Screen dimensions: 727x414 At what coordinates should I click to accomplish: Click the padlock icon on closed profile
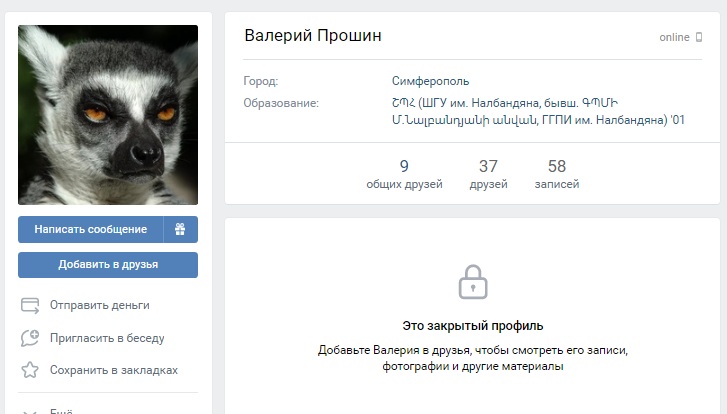tap(473, 282)
